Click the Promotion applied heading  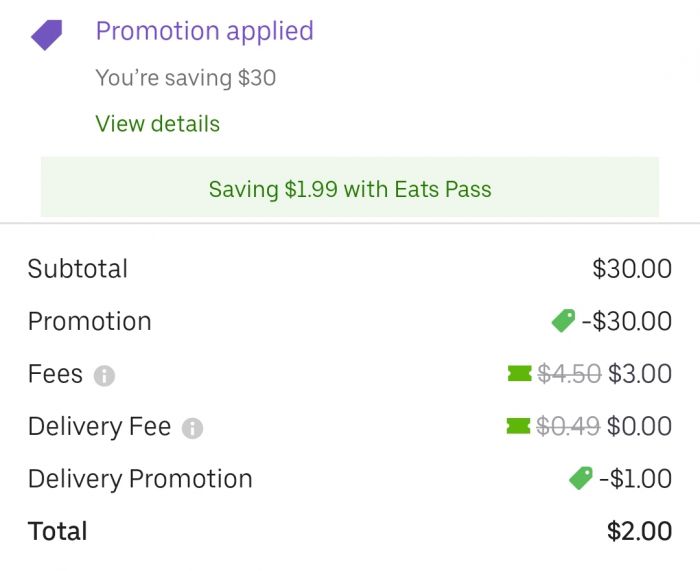204,31
